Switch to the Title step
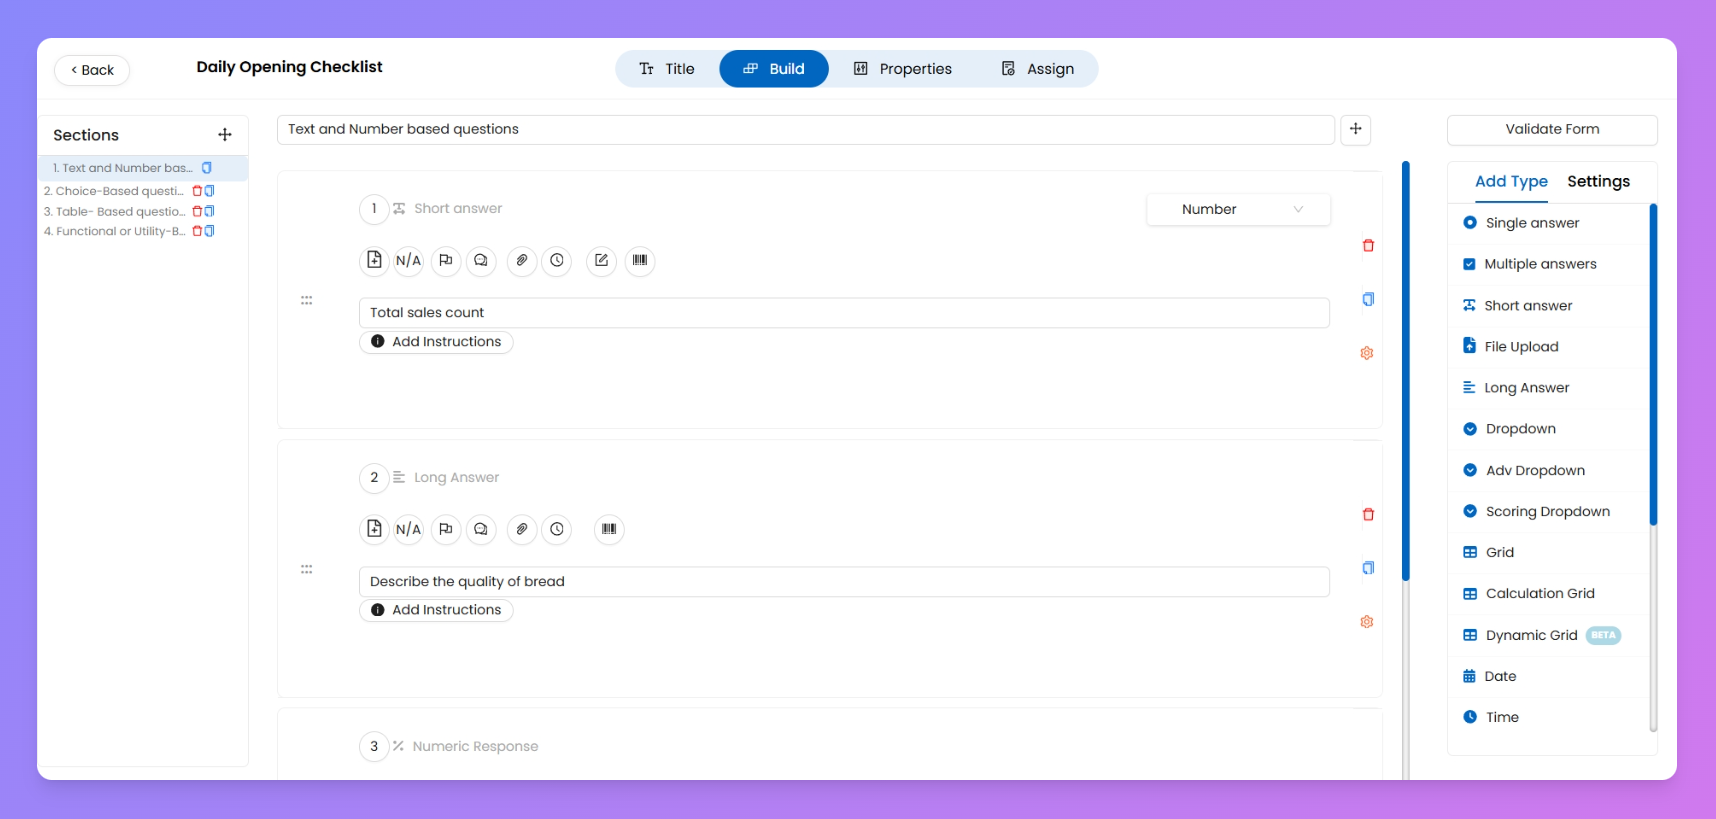The height and width of the screenshot is (819, 1716). [667, 69]
